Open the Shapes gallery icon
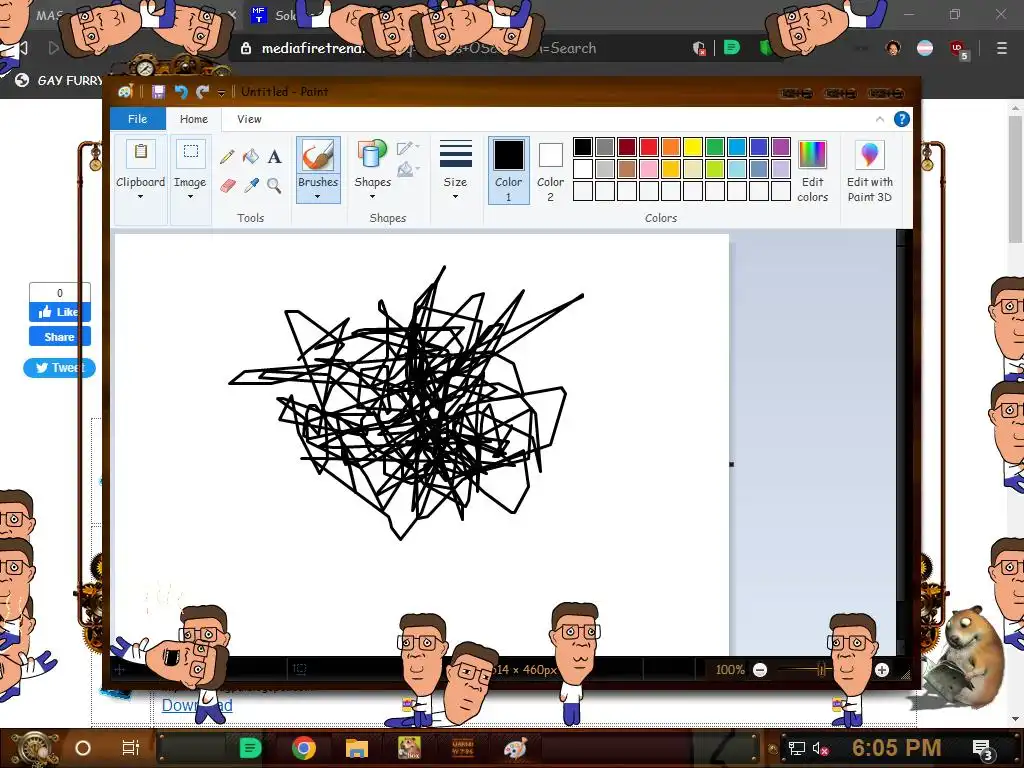Viewport: 1024px width, 768px height. pos(372,155)
